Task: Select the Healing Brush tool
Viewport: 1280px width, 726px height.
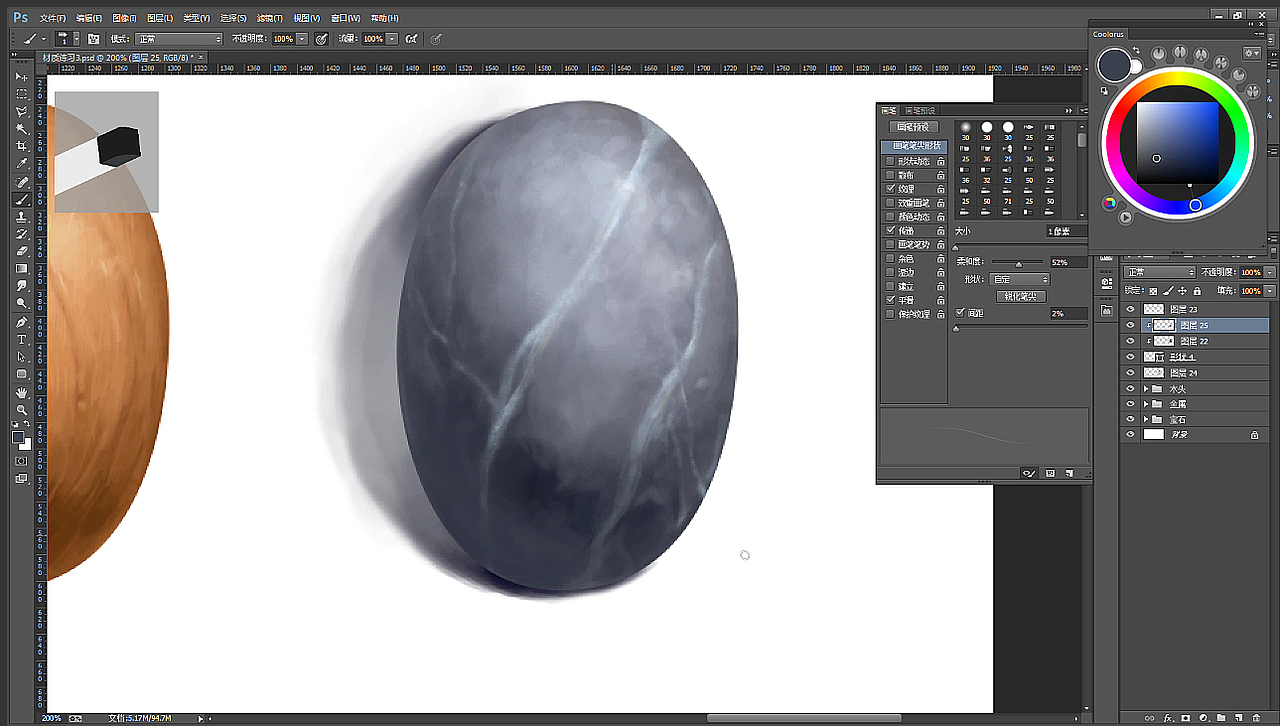Action: pos(22,182)
